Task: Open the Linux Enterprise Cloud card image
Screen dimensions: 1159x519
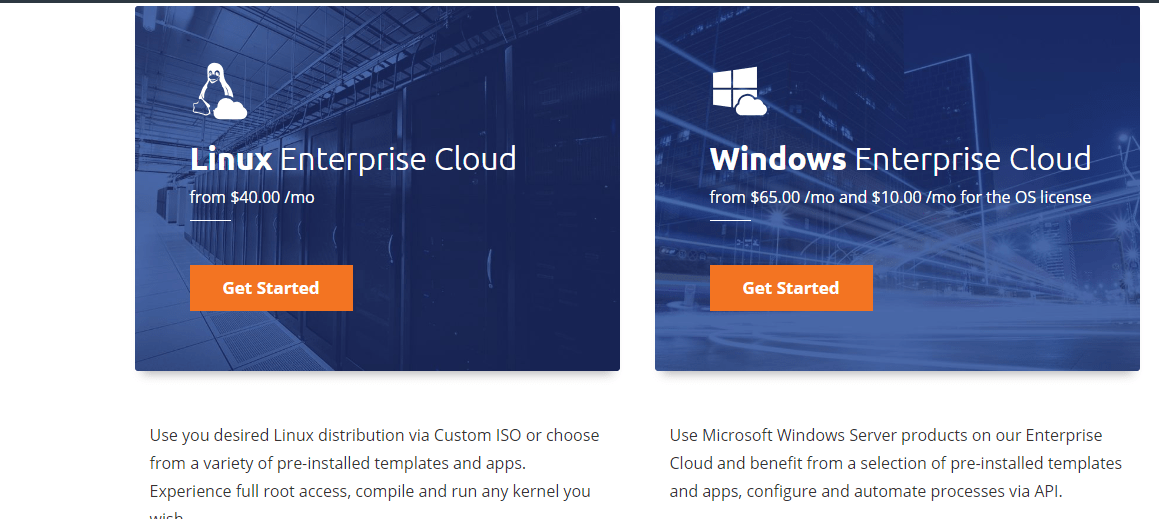Action: pos(377,189)
